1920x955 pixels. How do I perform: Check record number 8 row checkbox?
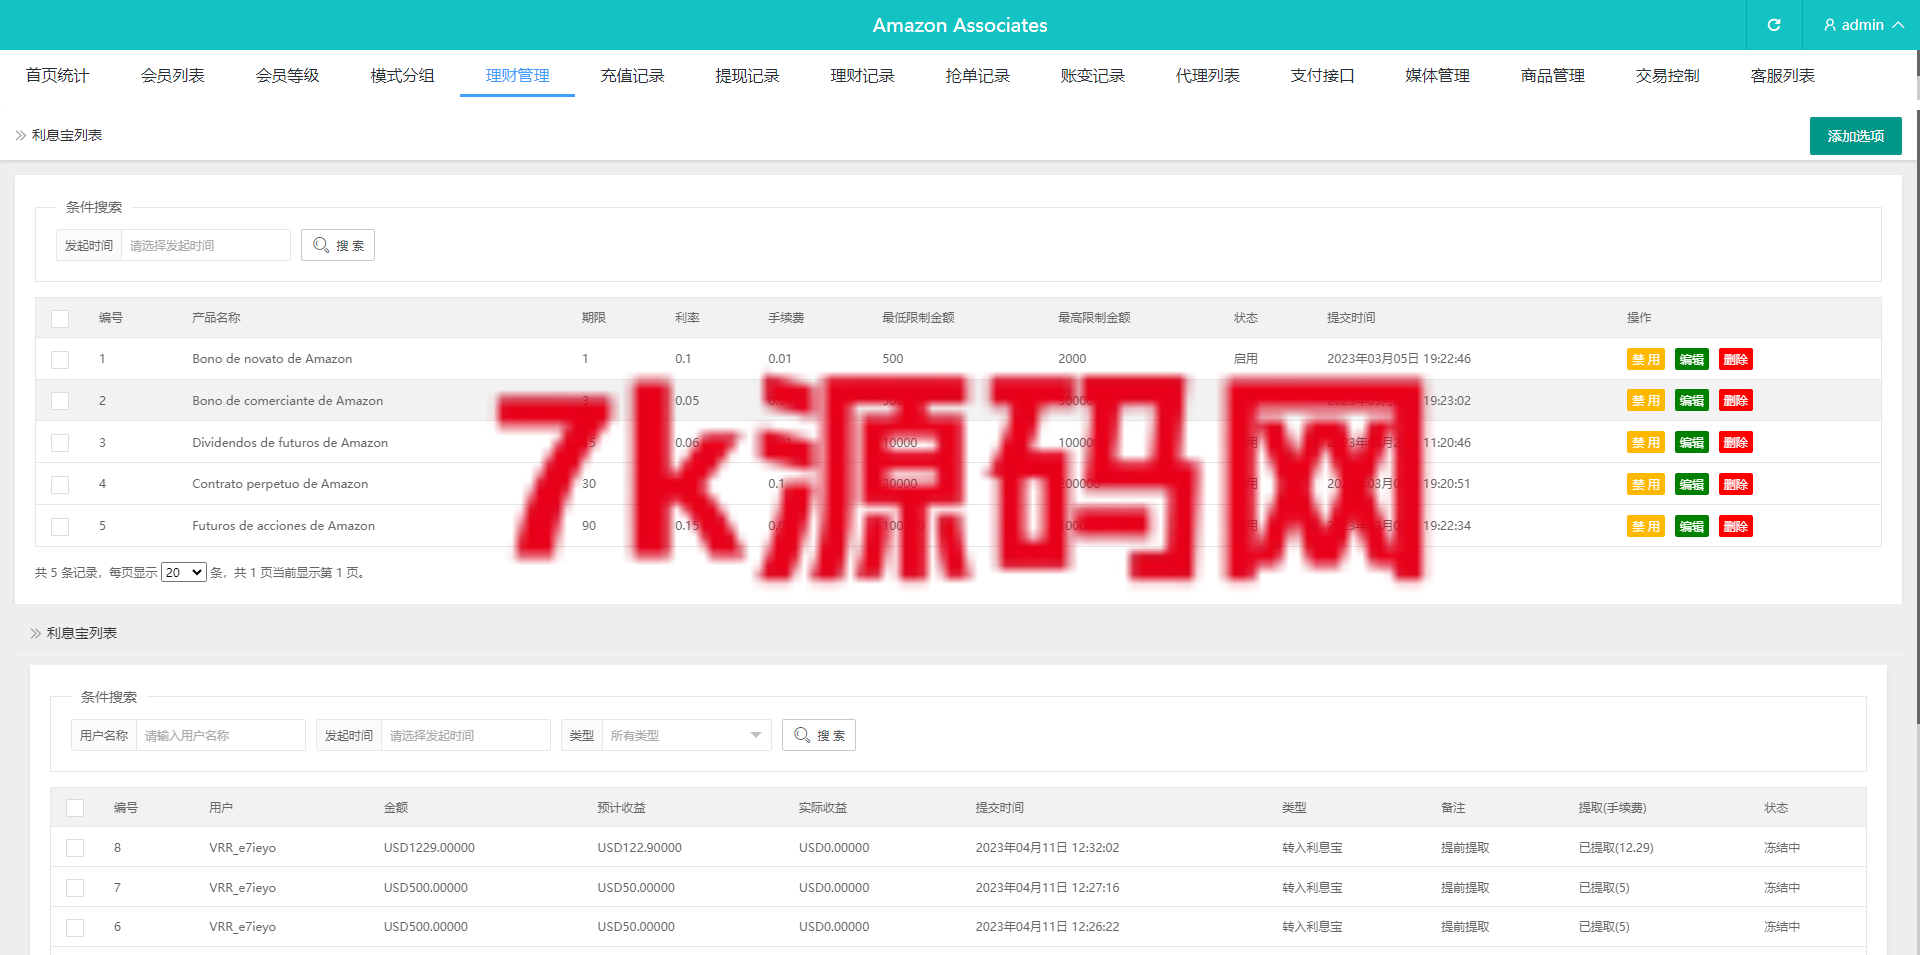[75, 848]
